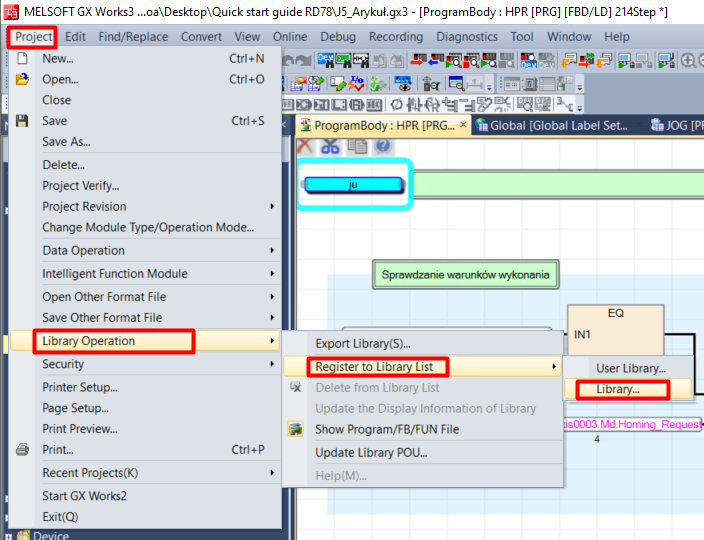Viewport: 704px width, 540px height.
Task: Open the Edit menu
Action: pos(75,37)
